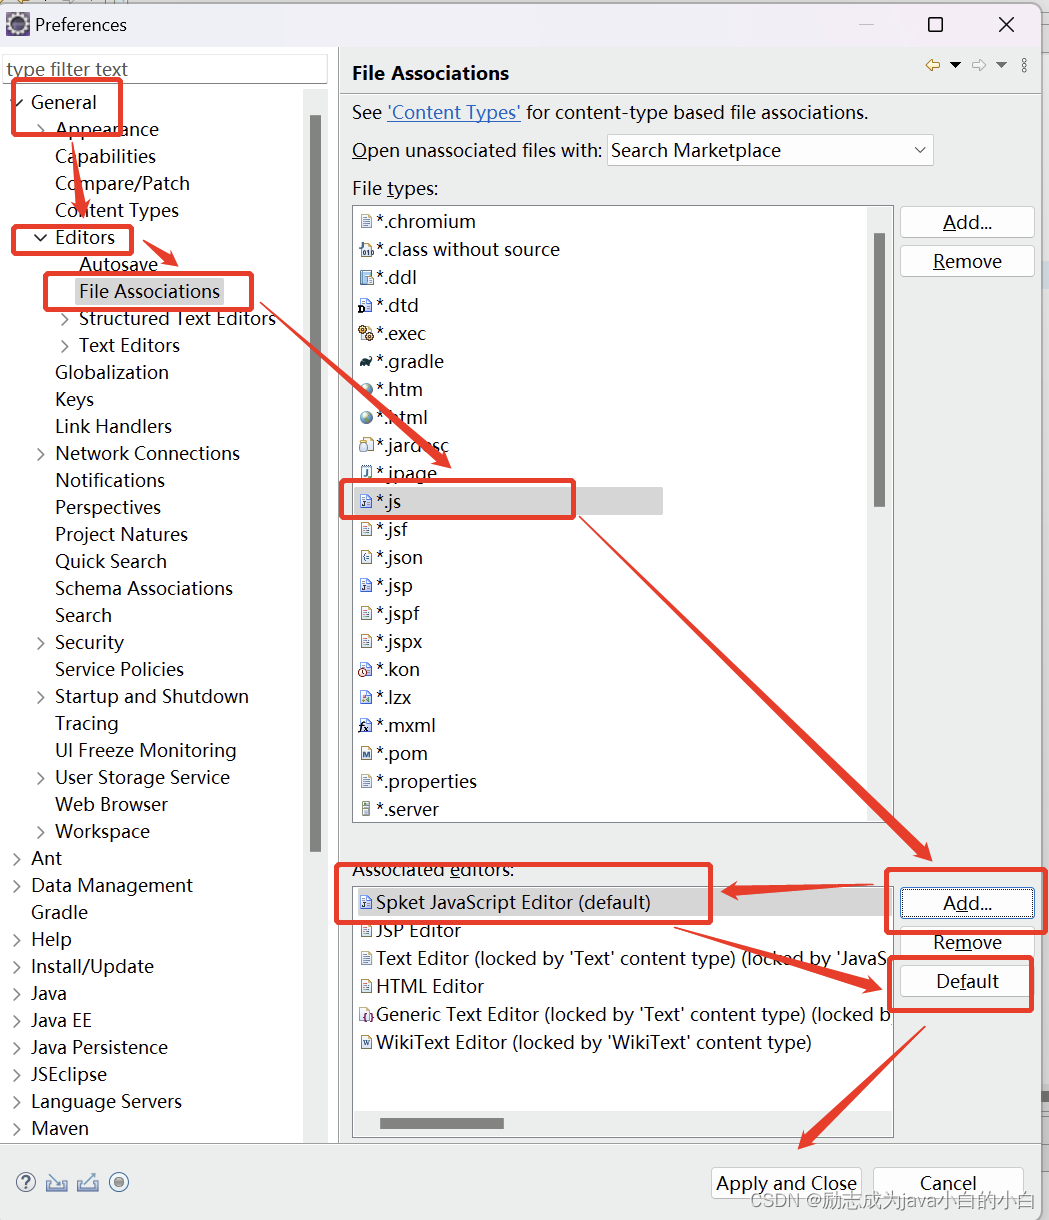
Task: Select Content Types in the tree
Action: point(117,211)
